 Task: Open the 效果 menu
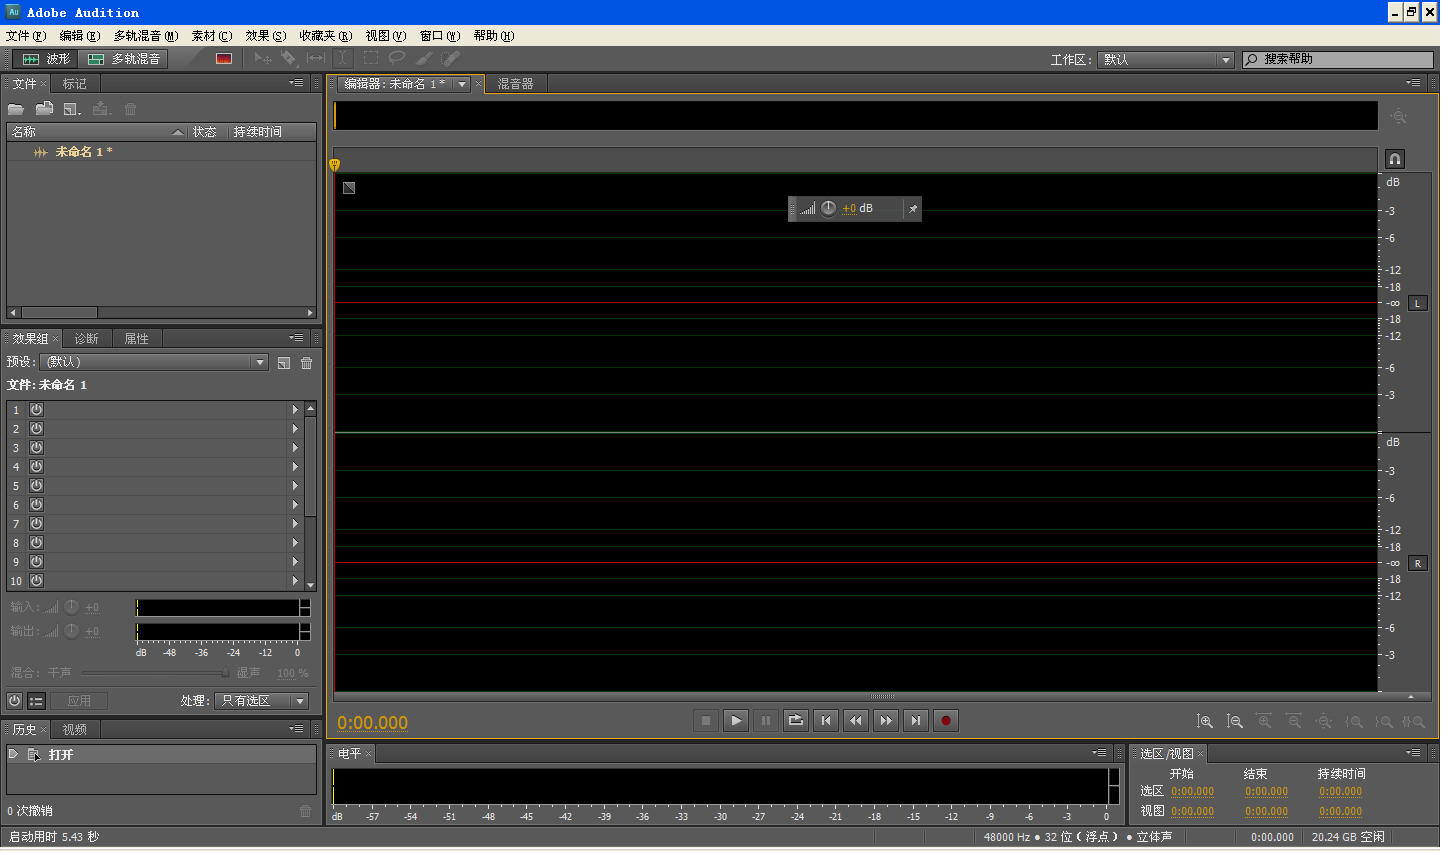click(x=265, y=36)
